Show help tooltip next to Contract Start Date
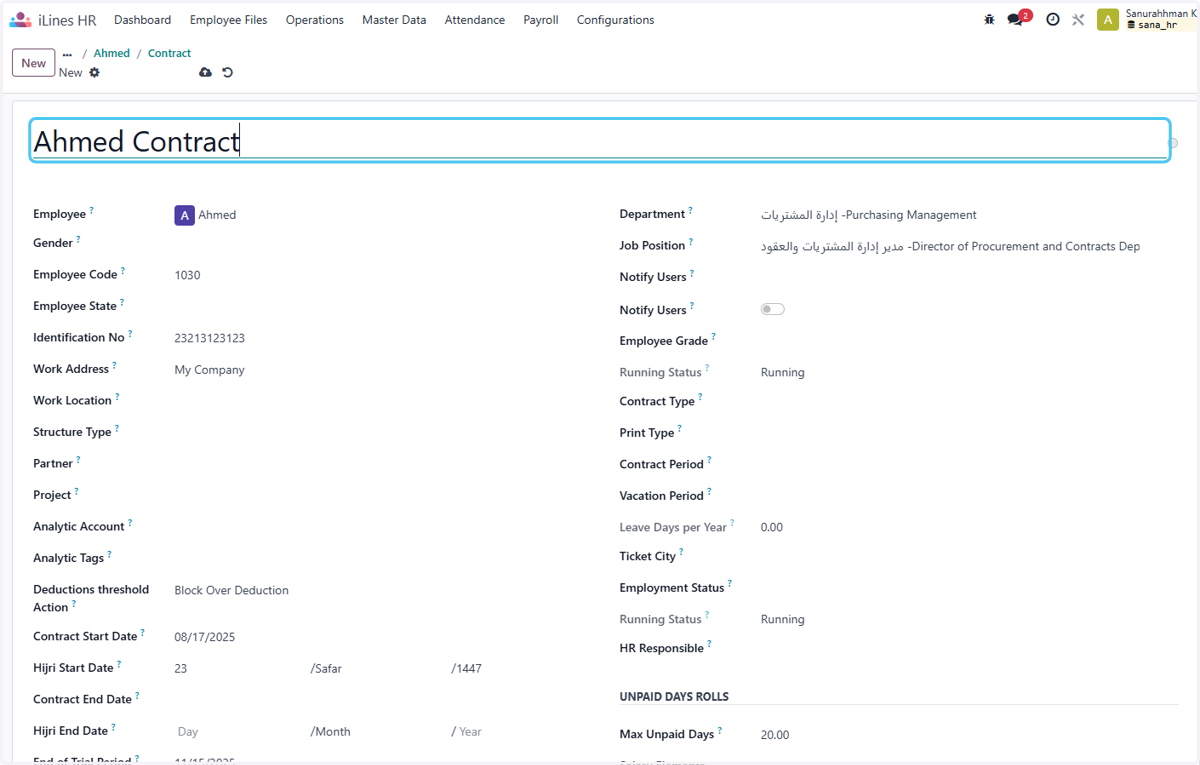The width and height of the screenshot is (1200, 765). tap(142, 634)
